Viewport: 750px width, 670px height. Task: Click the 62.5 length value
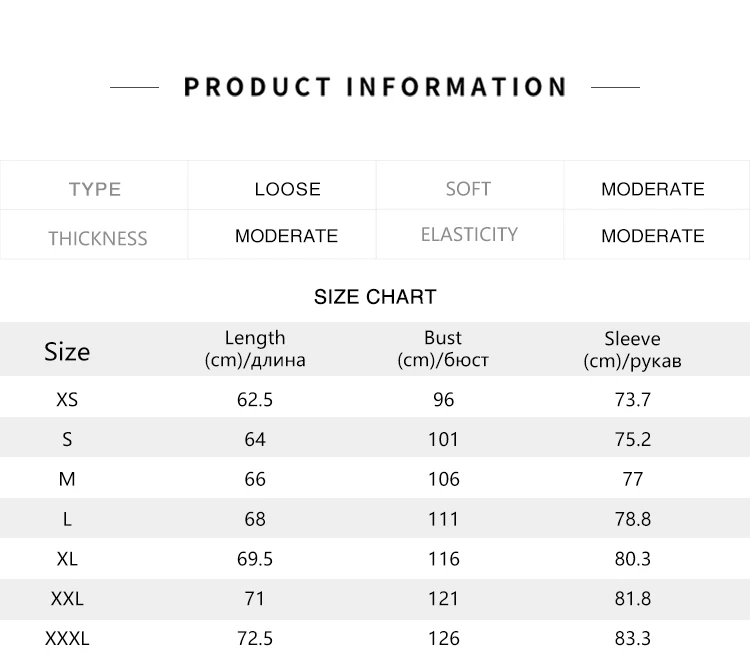pos(255,399)
